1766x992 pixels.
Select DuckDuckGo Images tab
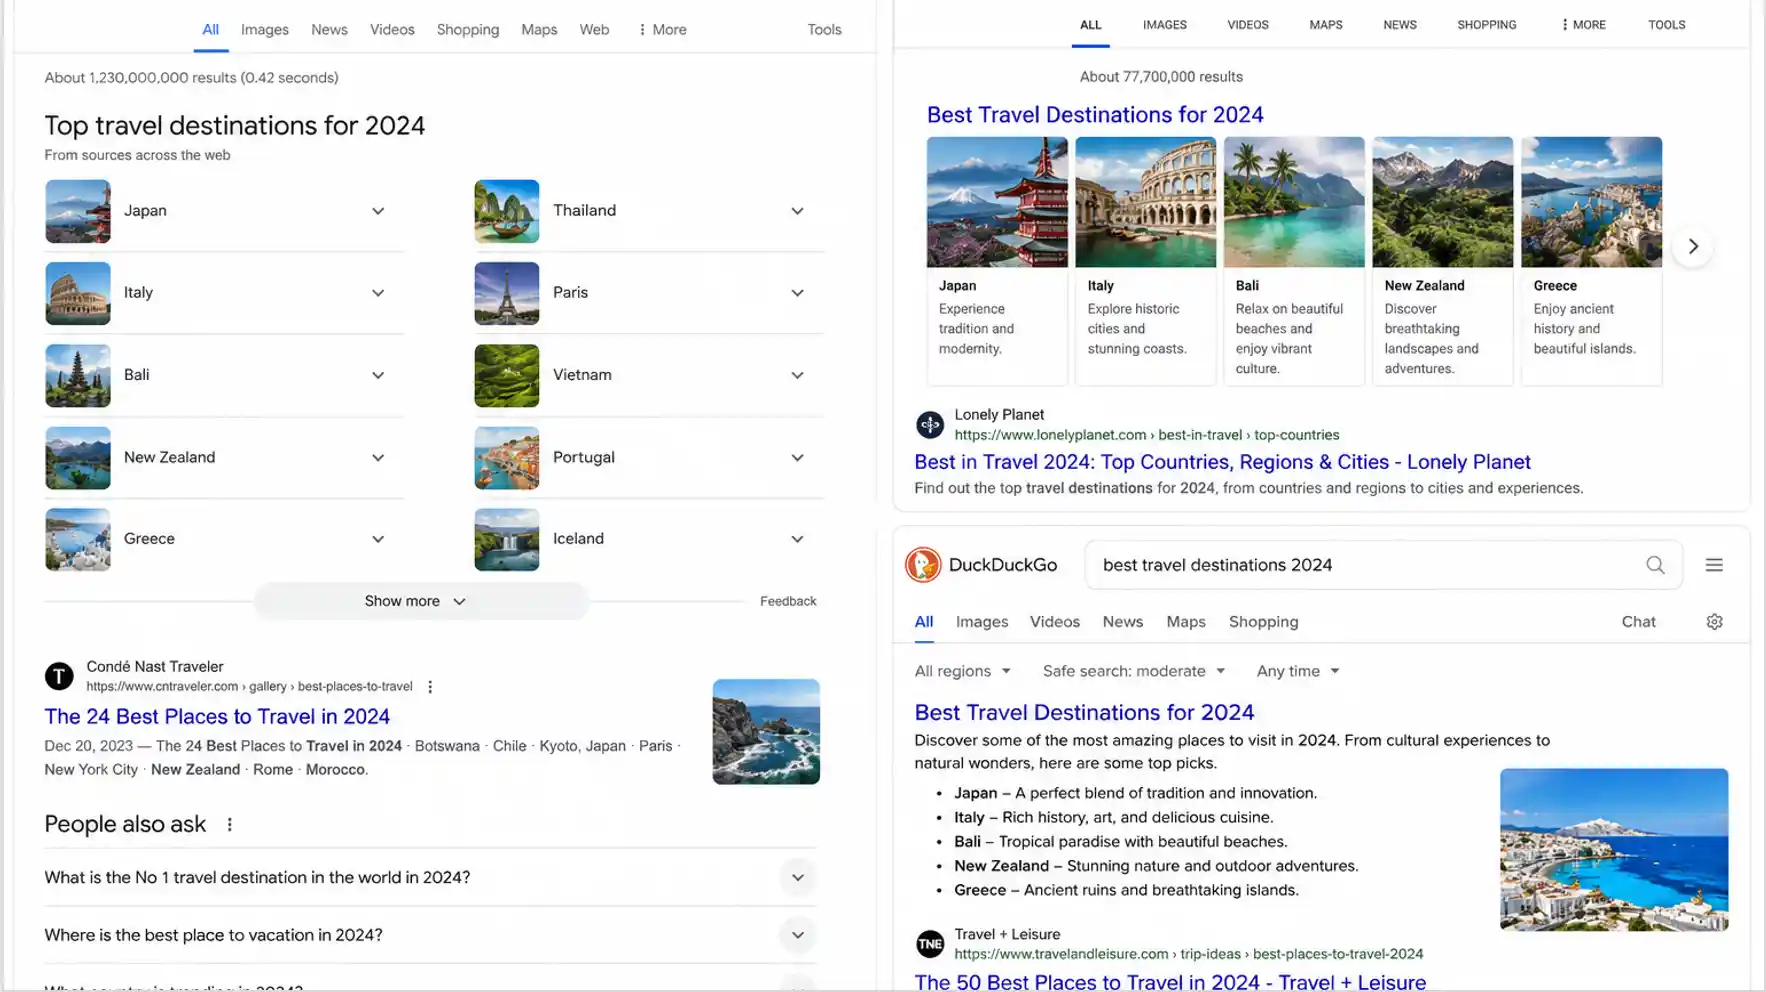tap(982, 622)
